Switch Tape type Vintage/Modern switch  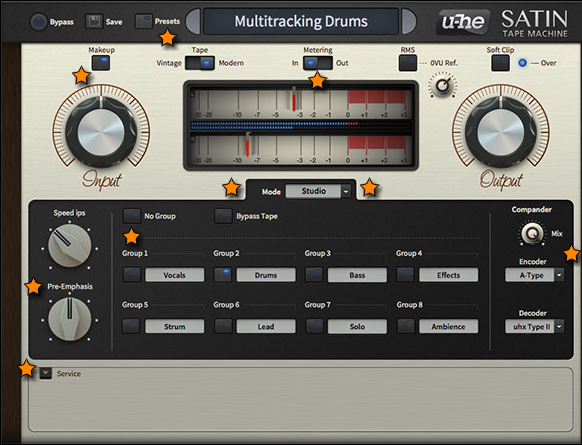[x=200, y=63]
